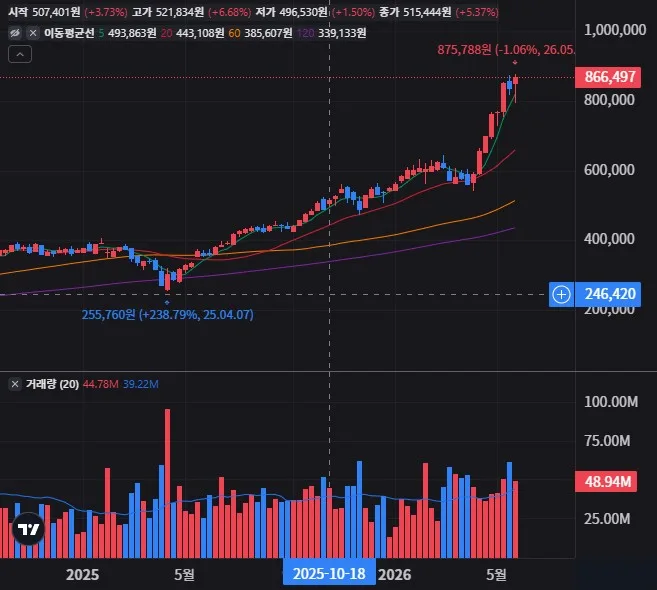Click the 25.00M volume axis label
The width and height of the screenshot is (657, 590).
[x=607, y=519]
